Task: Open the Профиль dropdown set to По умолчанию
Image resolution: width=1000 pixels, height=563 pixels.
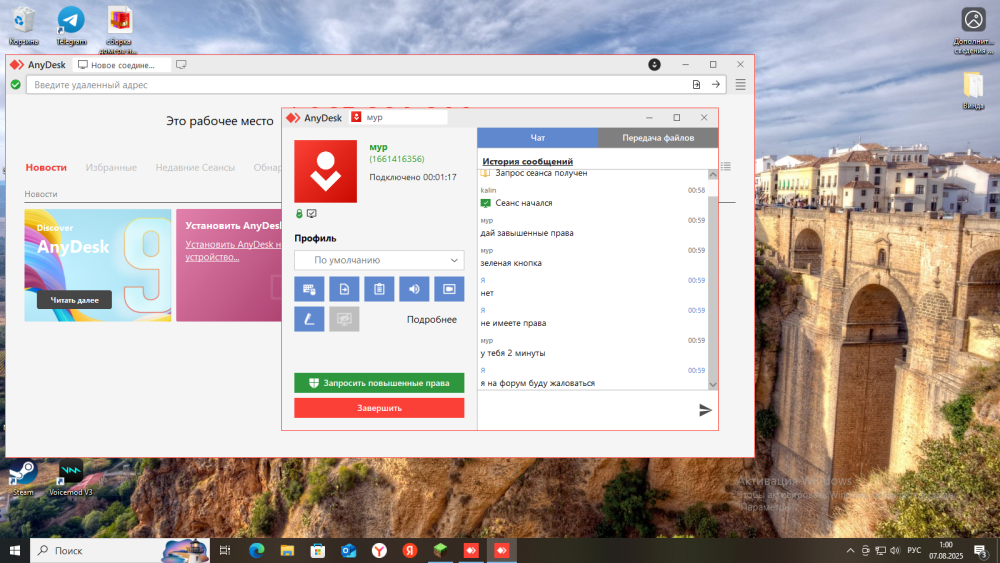Action: [x=379, y=260]
